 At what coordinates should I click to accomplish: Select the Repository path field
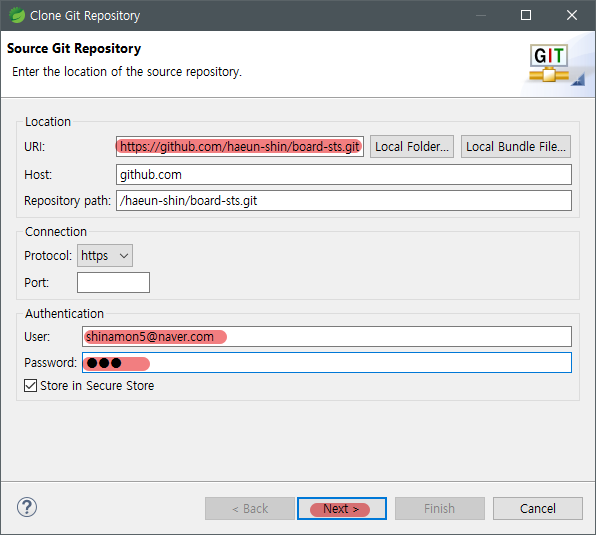point(344,201)
